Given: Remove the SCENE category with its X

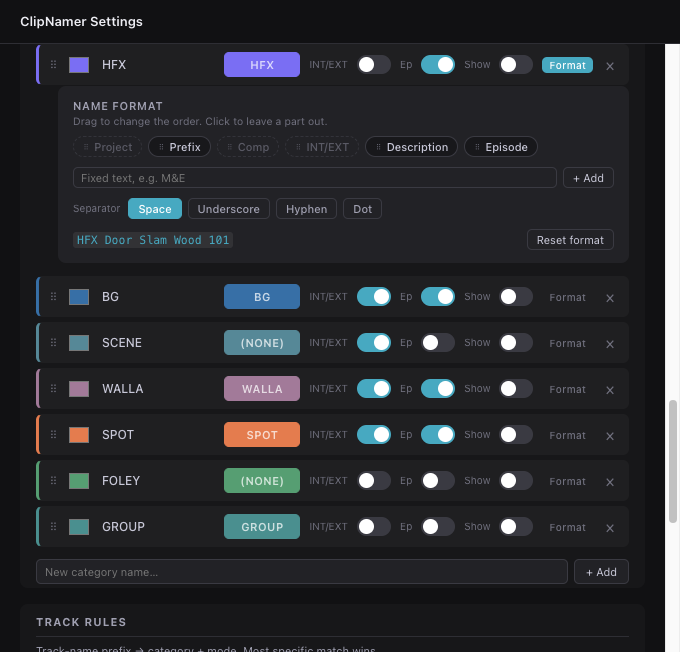Looking at the screenshot, I should coord(610,344).
